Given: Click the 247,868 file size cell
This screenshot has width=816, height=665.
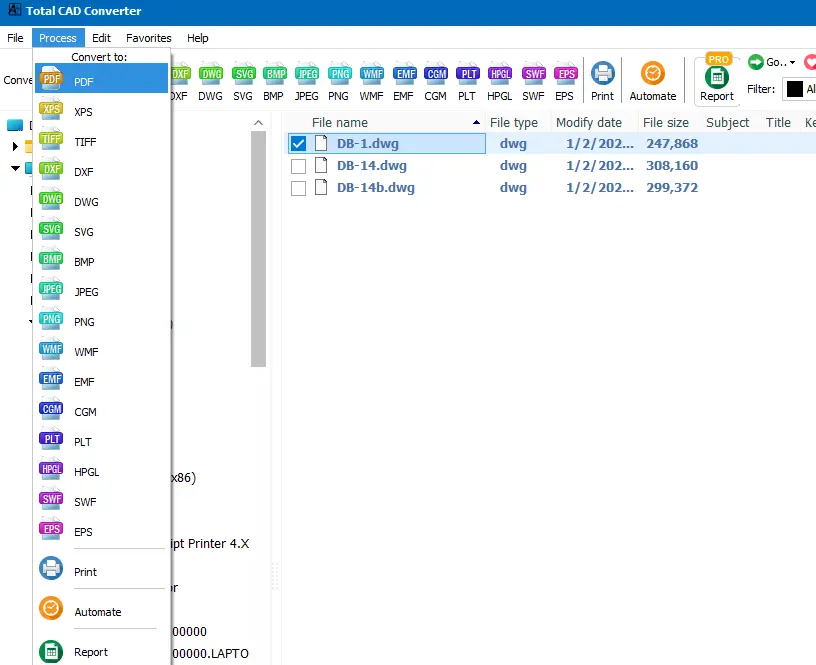Looking at the screenshot, I should 672,144.
